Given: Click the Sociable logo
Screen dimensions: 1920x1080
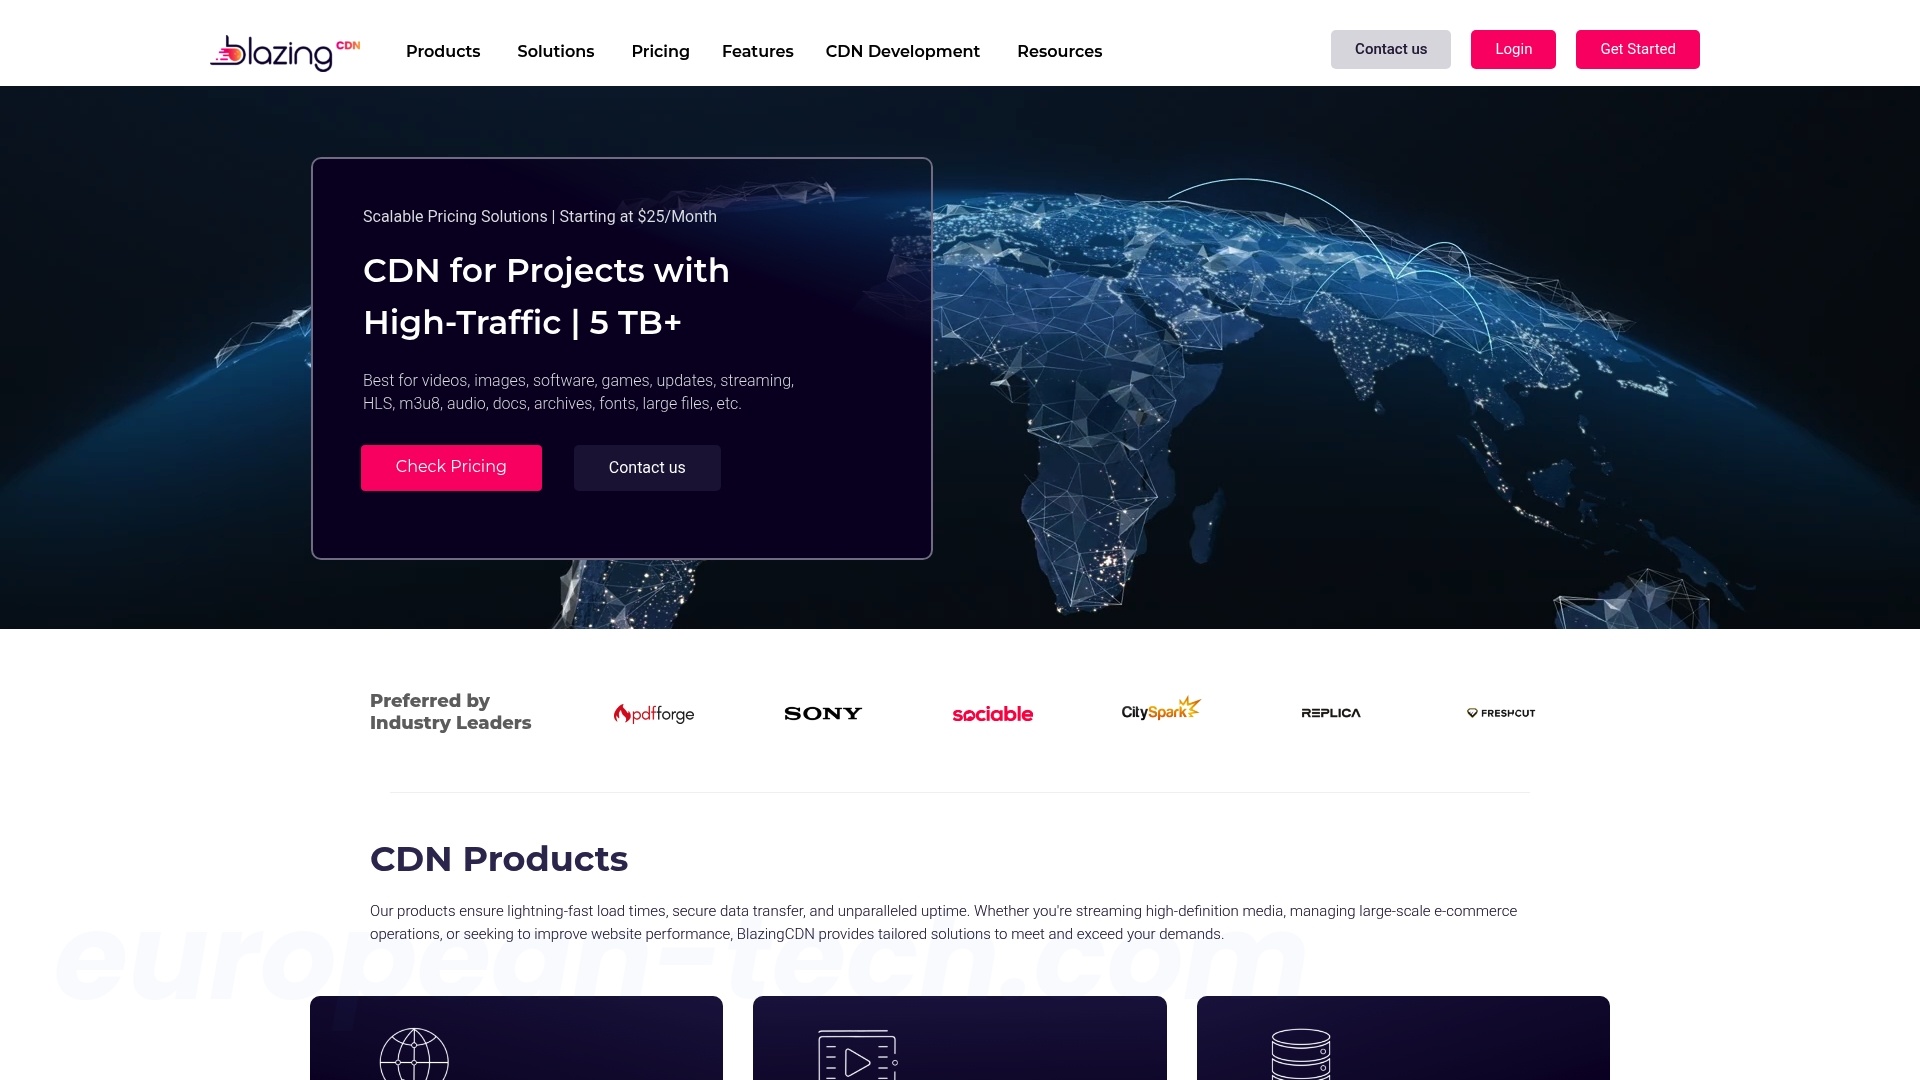Looking at the screenshot, I should [x=992, y=713].
